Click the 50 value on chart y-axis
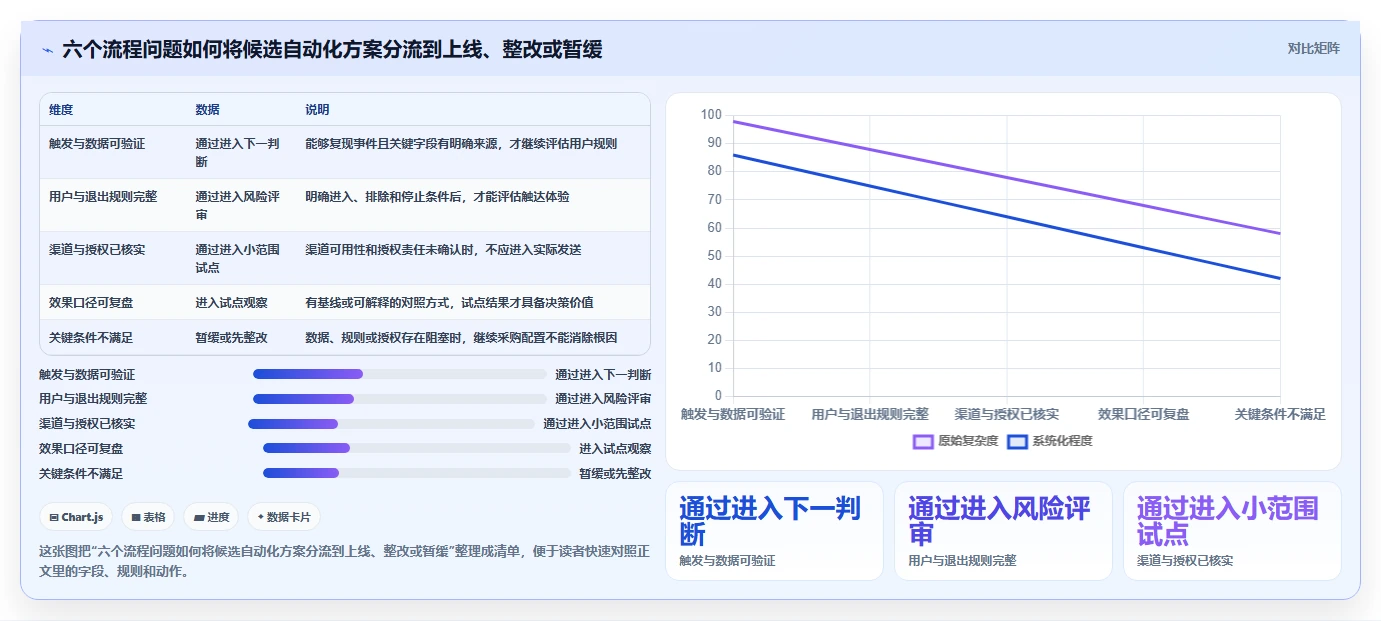The height and width of the screenshot is (621, 1381). [714, 256]
